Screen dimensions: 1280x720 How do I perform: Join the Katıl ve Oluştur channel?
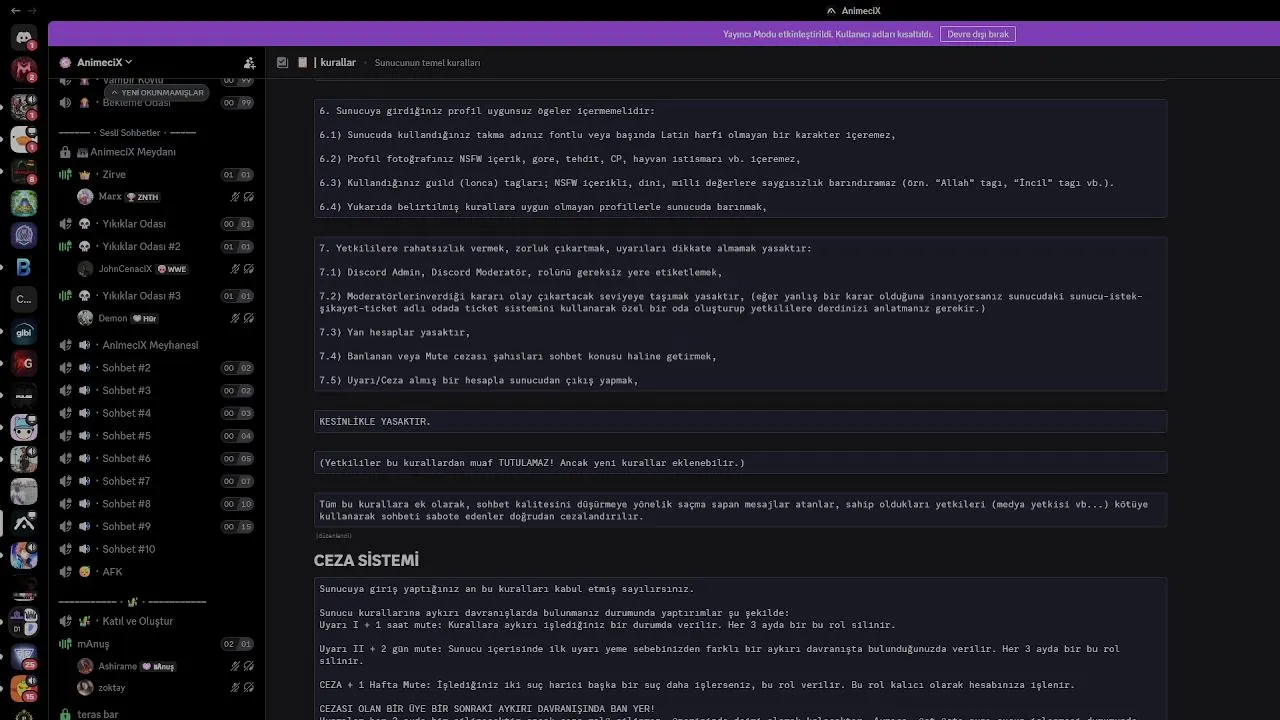tap(137, 621)
